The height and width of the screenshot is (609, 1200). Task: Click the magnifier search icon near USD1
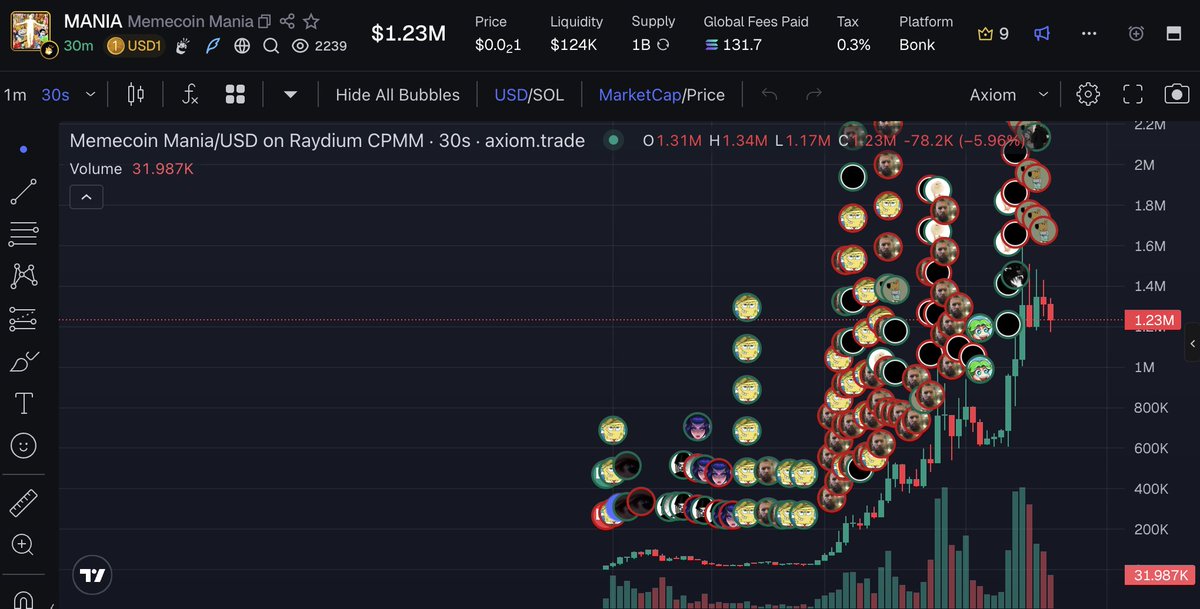[271, 46]
